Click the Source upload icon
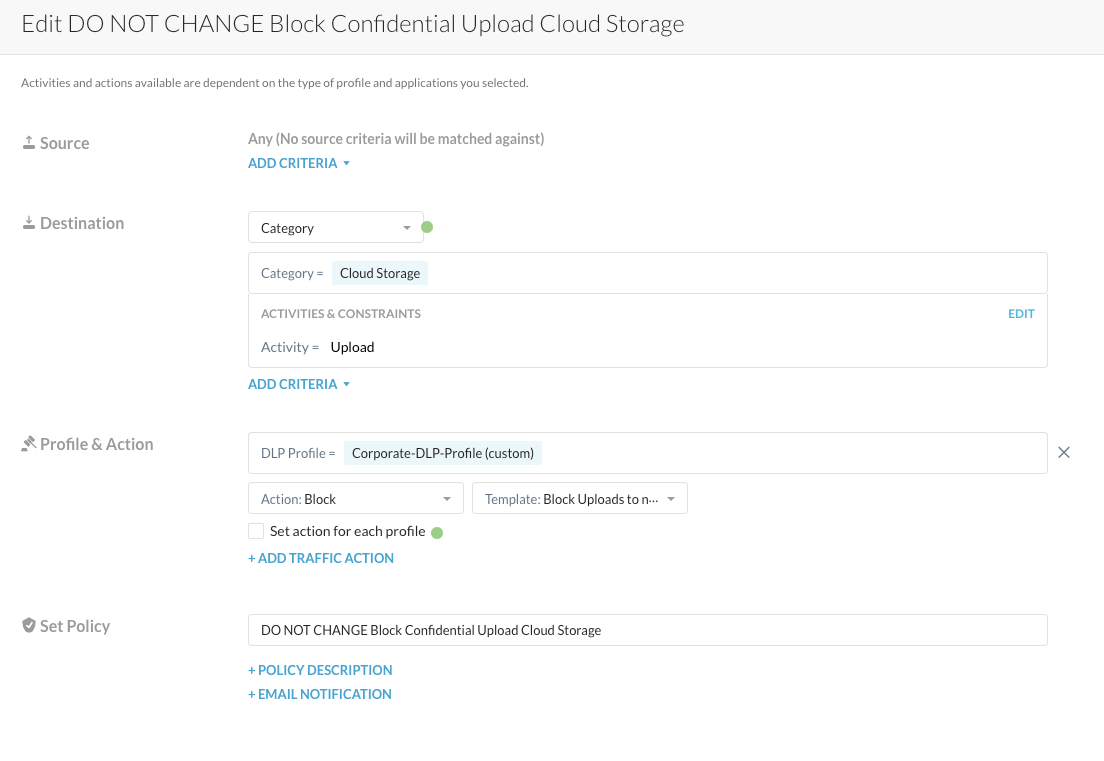 click(29, 143)
